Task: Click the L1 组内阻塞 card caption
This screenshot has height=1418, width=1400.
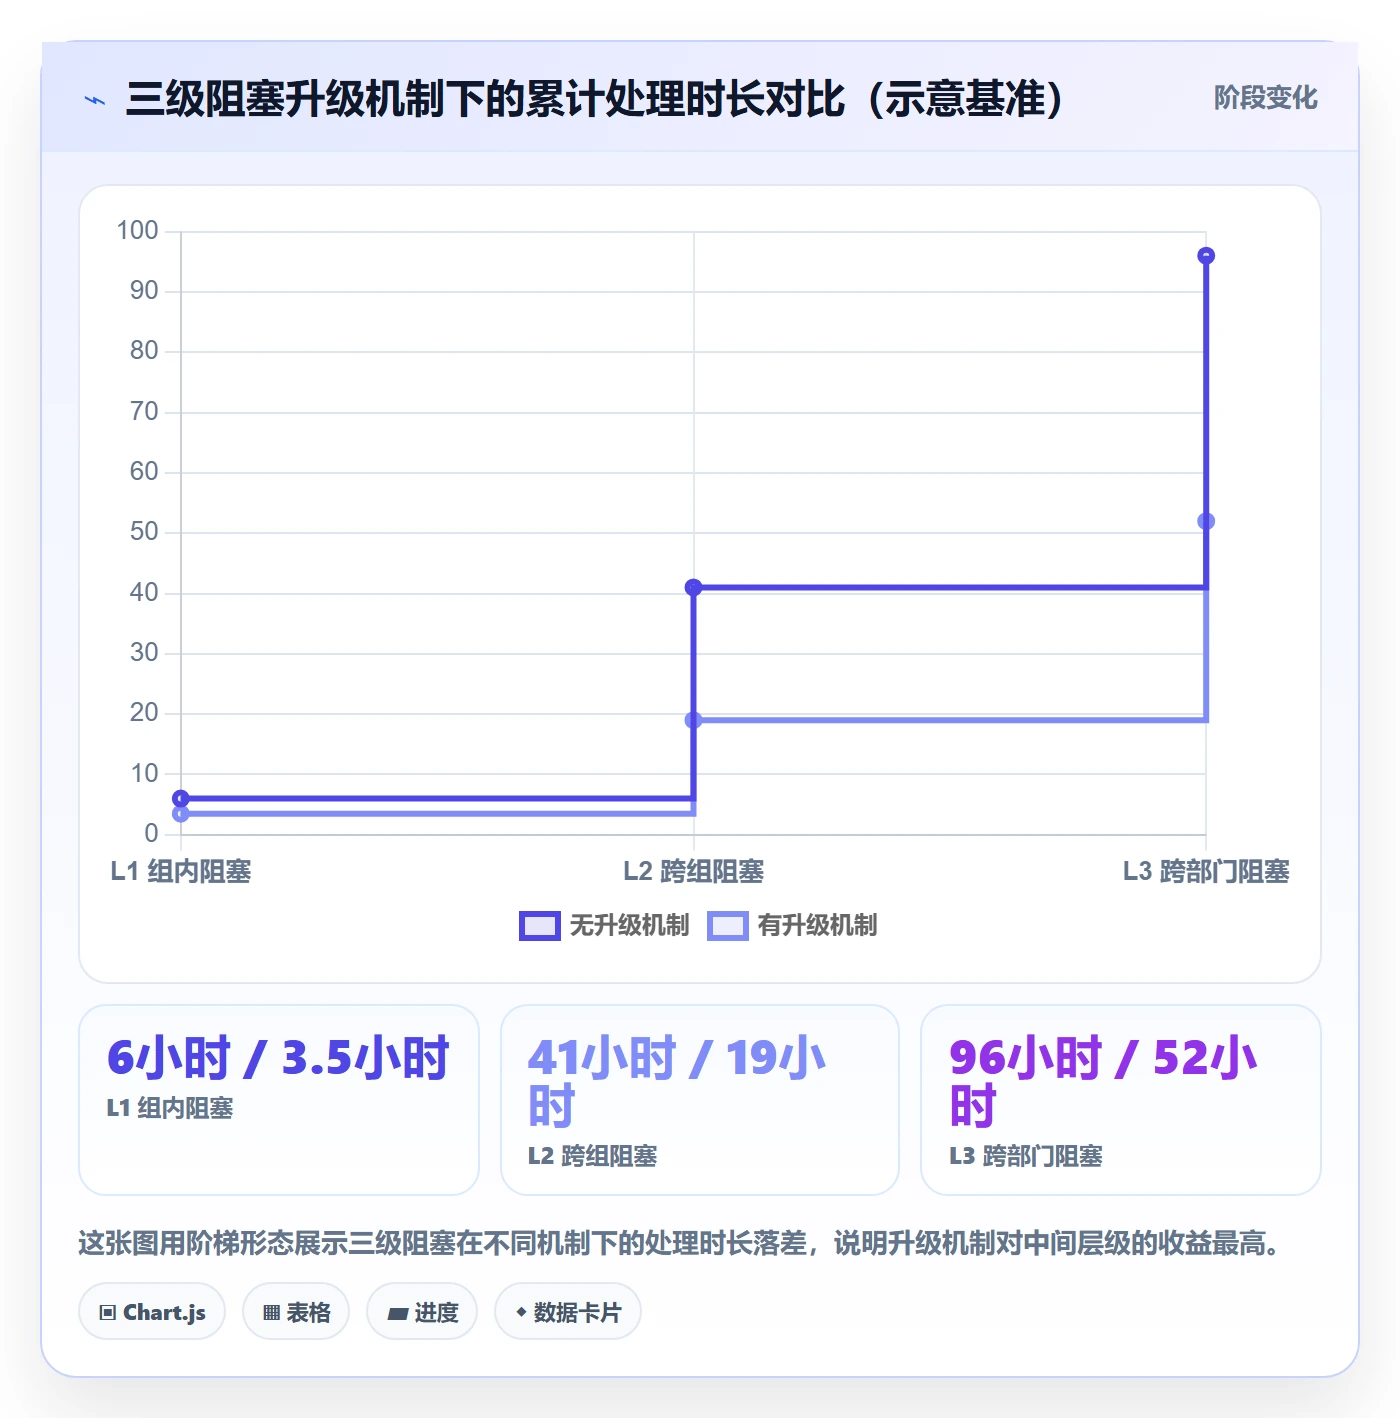Action: pos(170,1108)
